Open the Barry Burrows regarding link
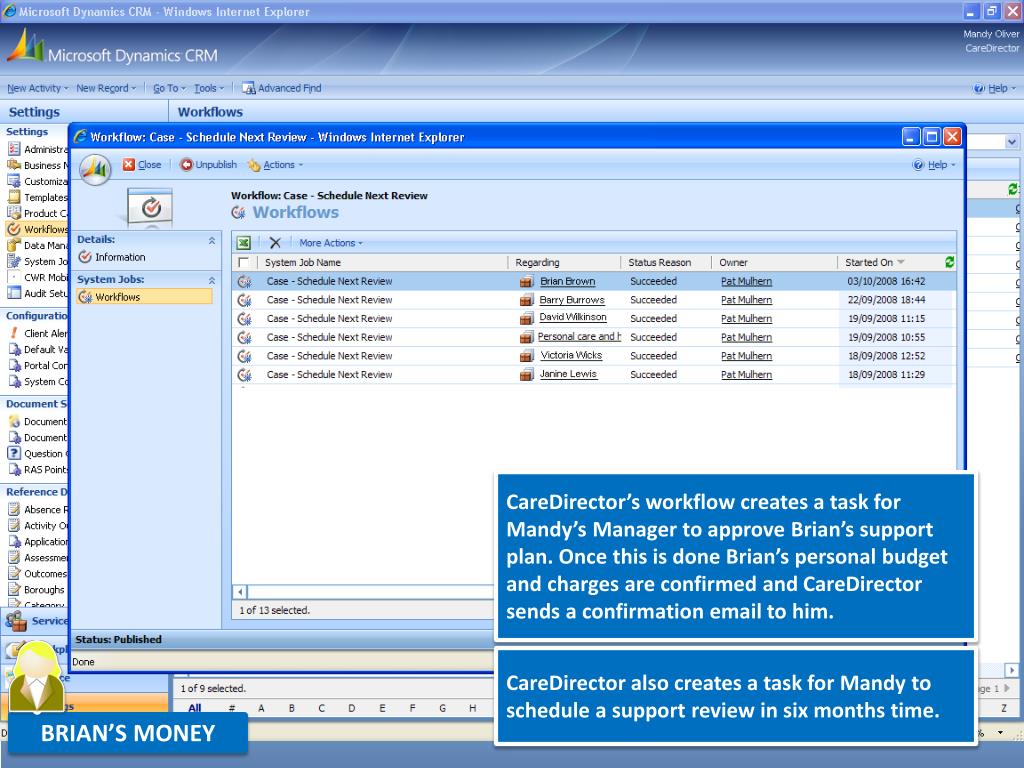The image size is (1024, 768). pyautogui.click(x=572, y=300)
